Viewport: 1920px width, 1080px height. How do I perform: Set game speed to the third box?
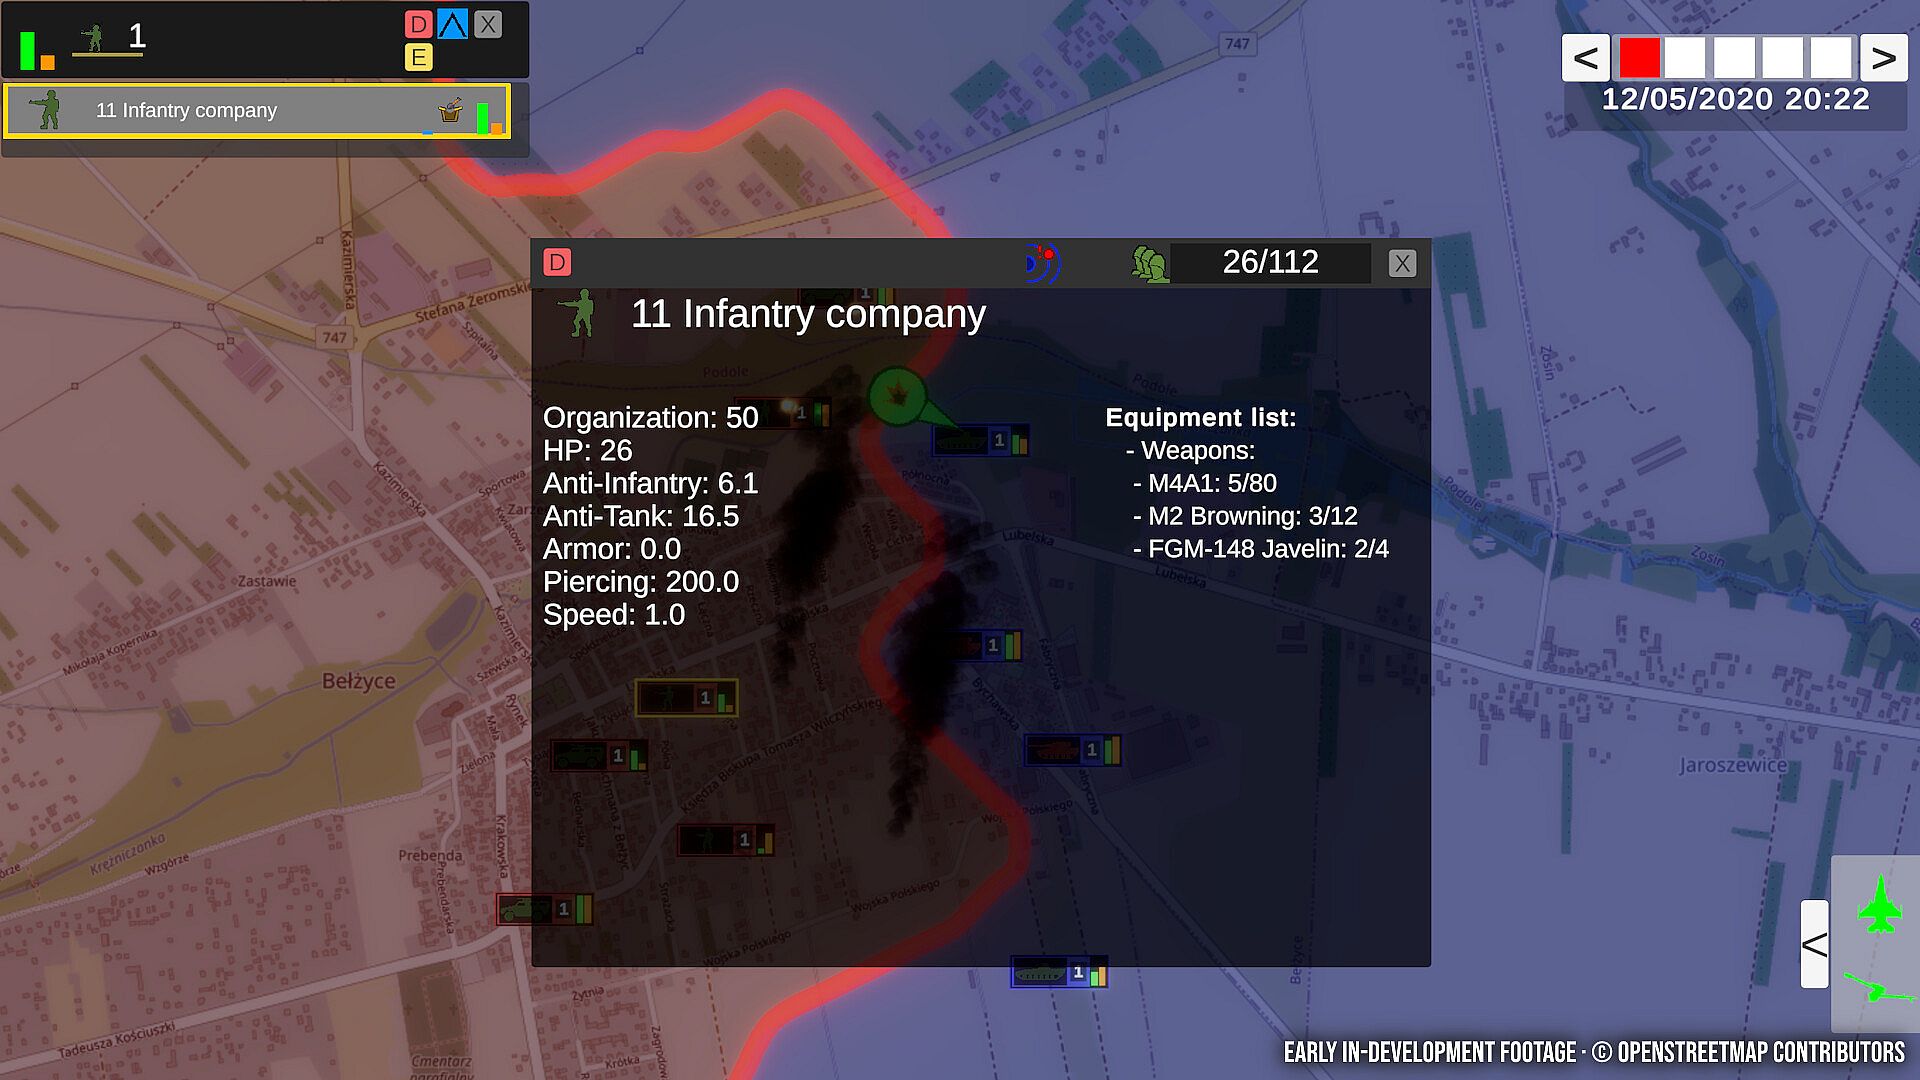[x=1734, y=58]
